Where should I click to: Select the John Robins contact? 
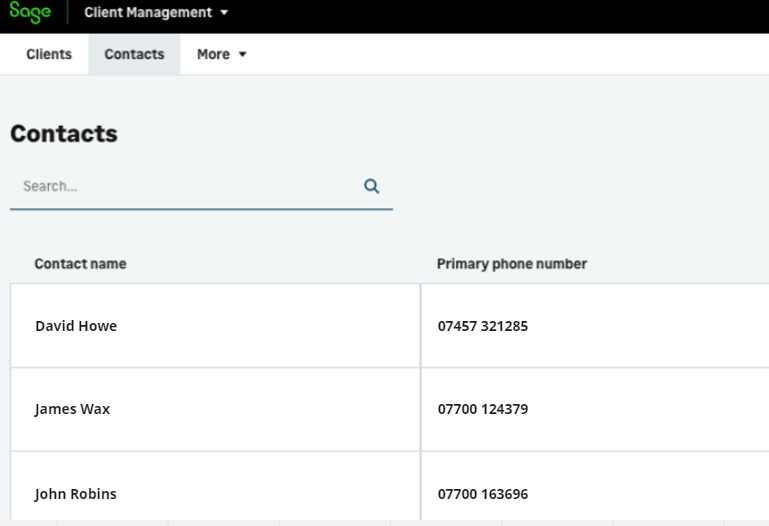76,494
